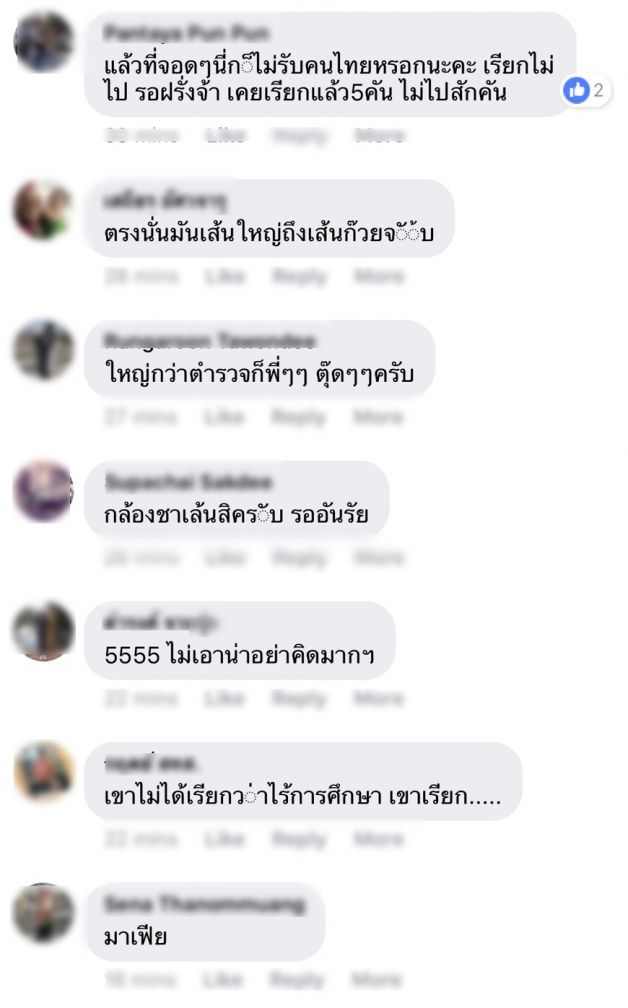Reply to the '5555 ไม่เอาน่า' comment

point(300,698)
